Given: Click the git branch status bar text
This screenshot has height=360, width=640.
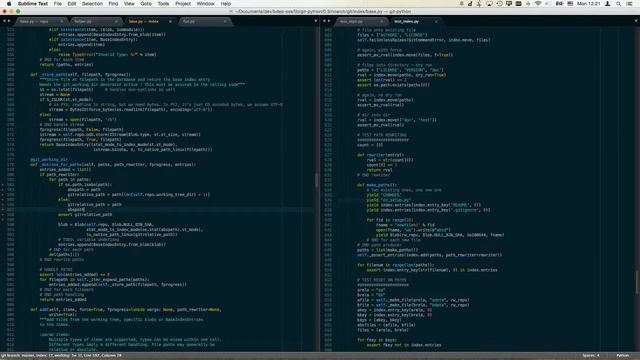Looking at the screenshot, I should point(61,356).
